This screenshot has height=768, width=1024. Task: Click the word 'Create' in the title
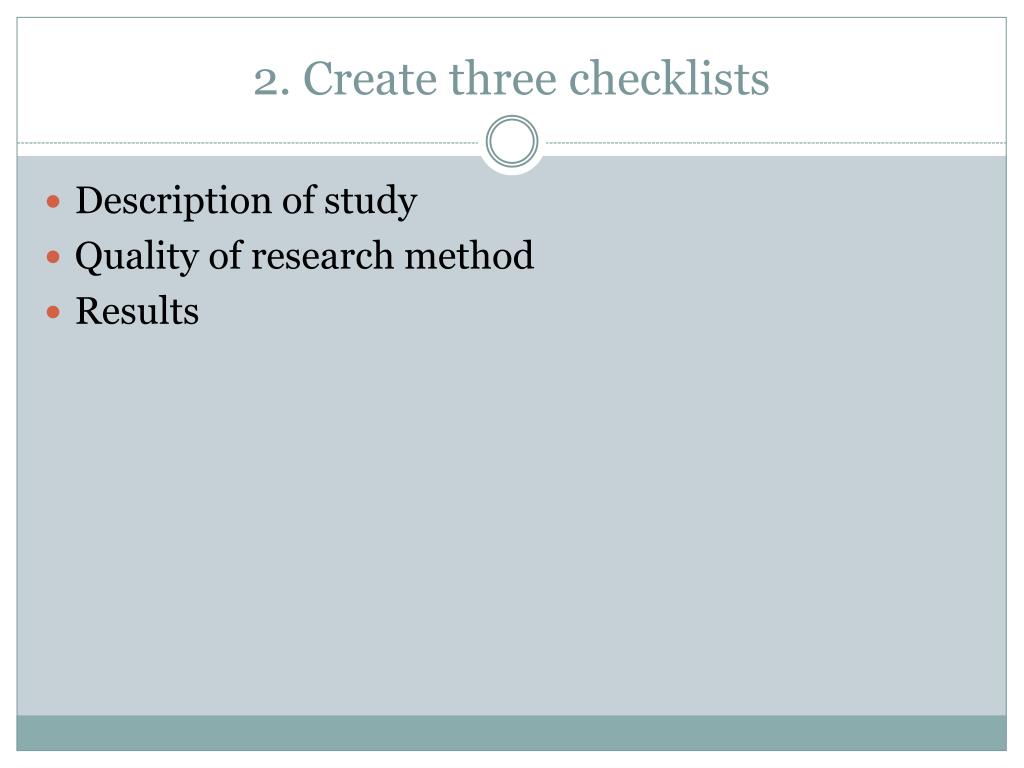coord(370,79)
